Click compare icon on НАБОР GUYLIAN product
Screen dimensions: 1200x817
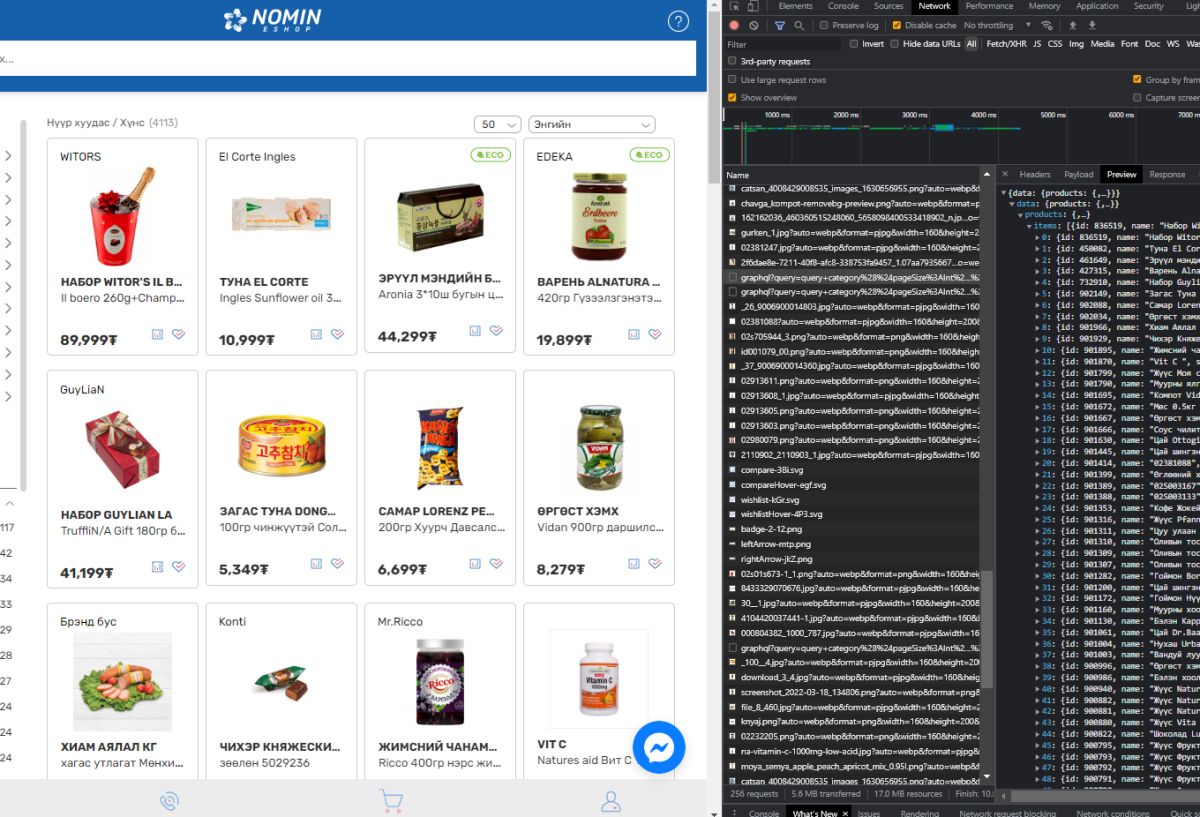(157, 566)
